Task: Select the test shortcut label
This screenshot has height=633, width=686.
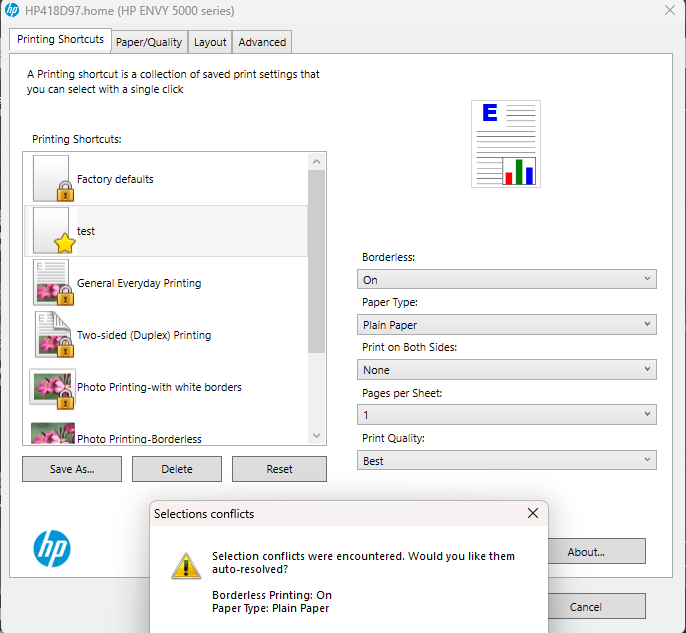Action: click(86, 231)
